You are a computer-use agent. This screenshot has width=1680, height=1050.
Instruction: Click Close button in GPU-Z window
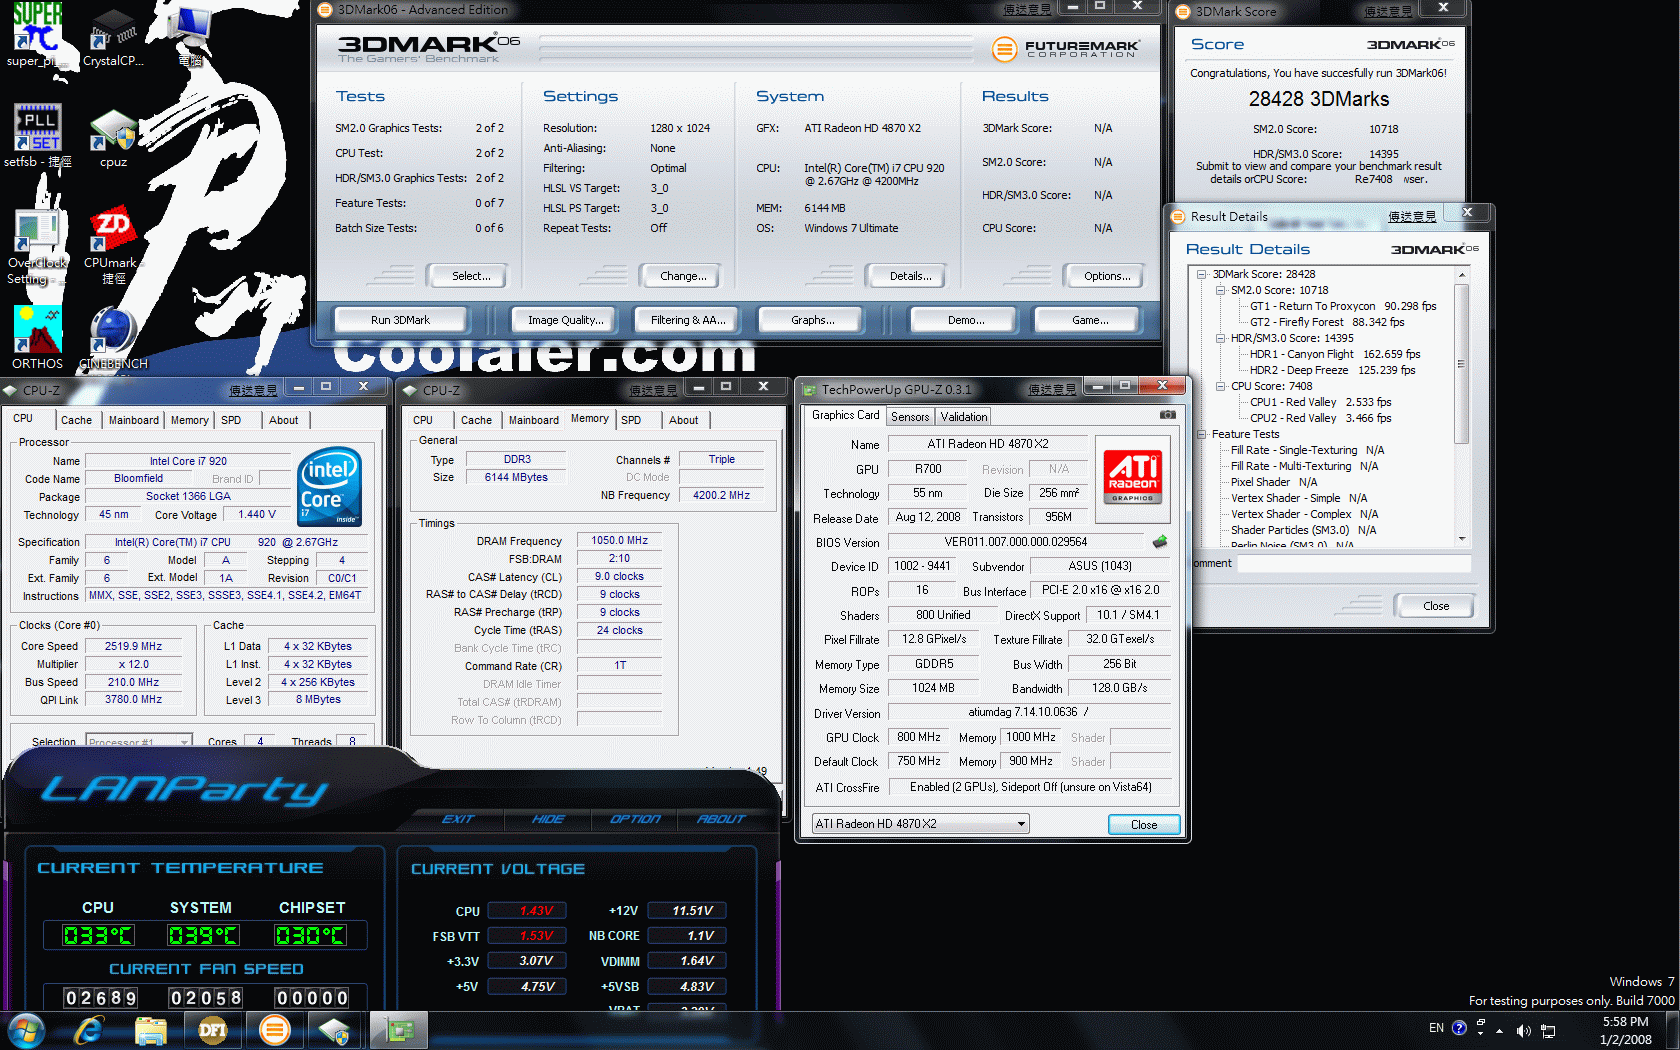1144,825
